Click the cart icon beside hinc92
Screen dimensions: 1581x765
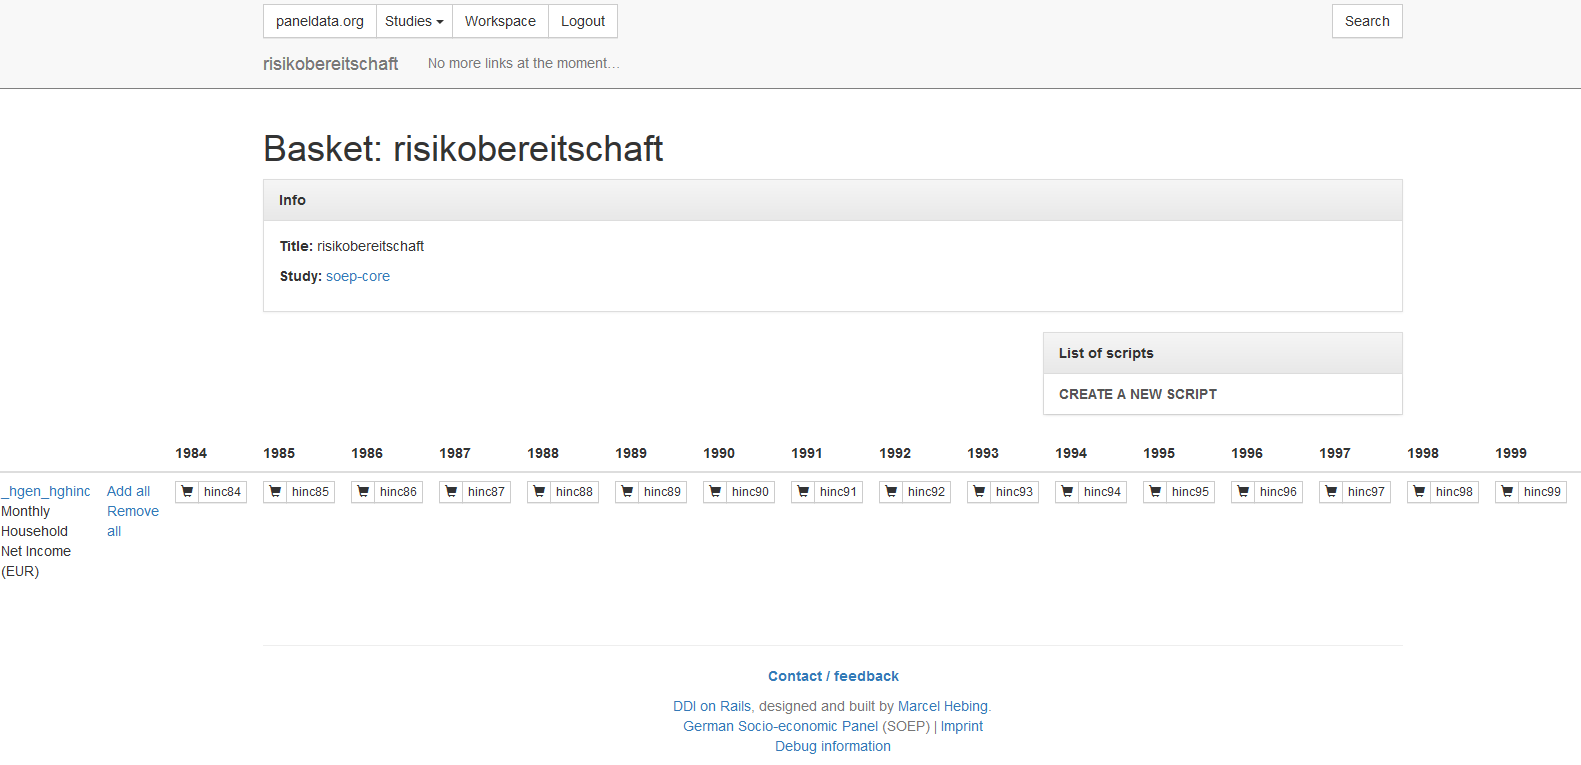[891, 492]
